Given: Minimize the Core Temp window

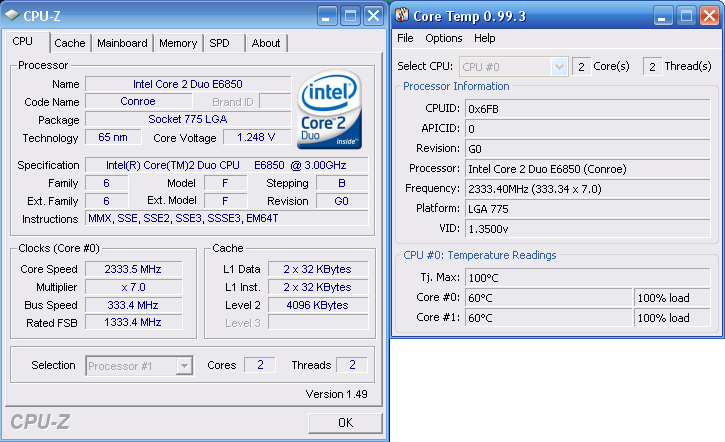Looking at the screenshot, I should [x=663, y=16].
